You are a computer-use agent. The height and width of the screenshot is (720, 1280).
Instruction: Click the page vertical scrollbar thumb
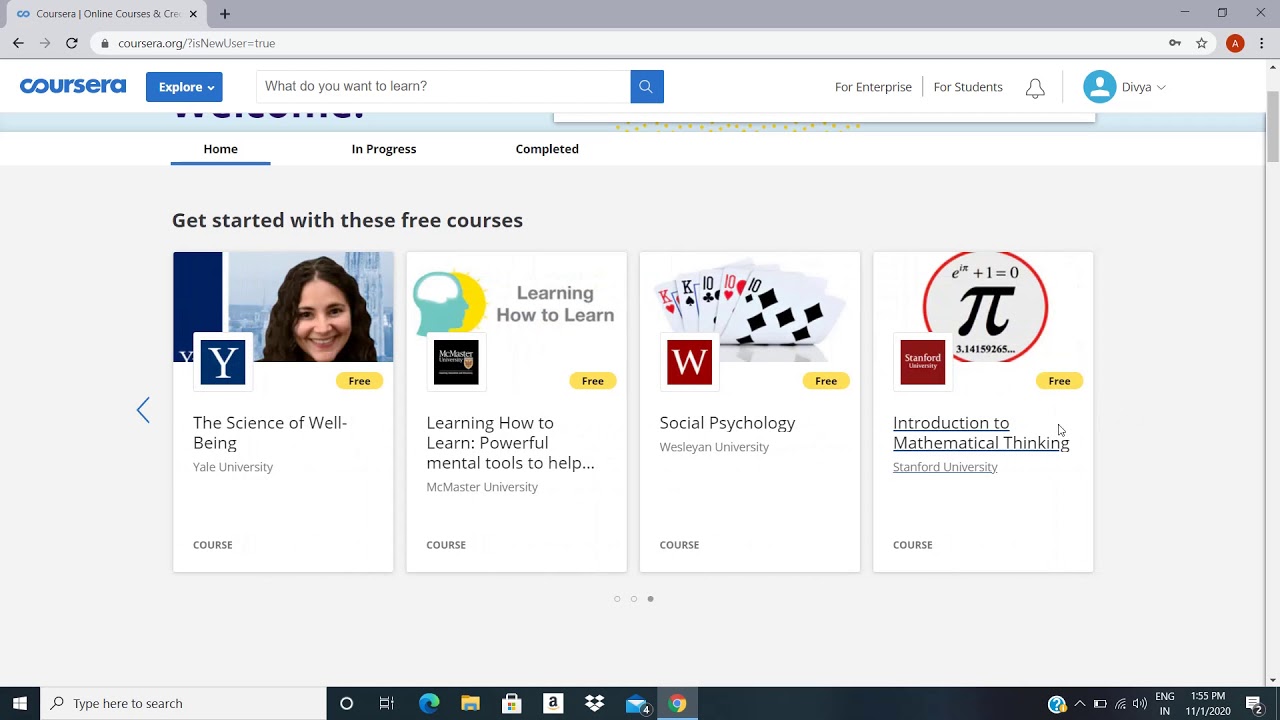[1273, 125]
